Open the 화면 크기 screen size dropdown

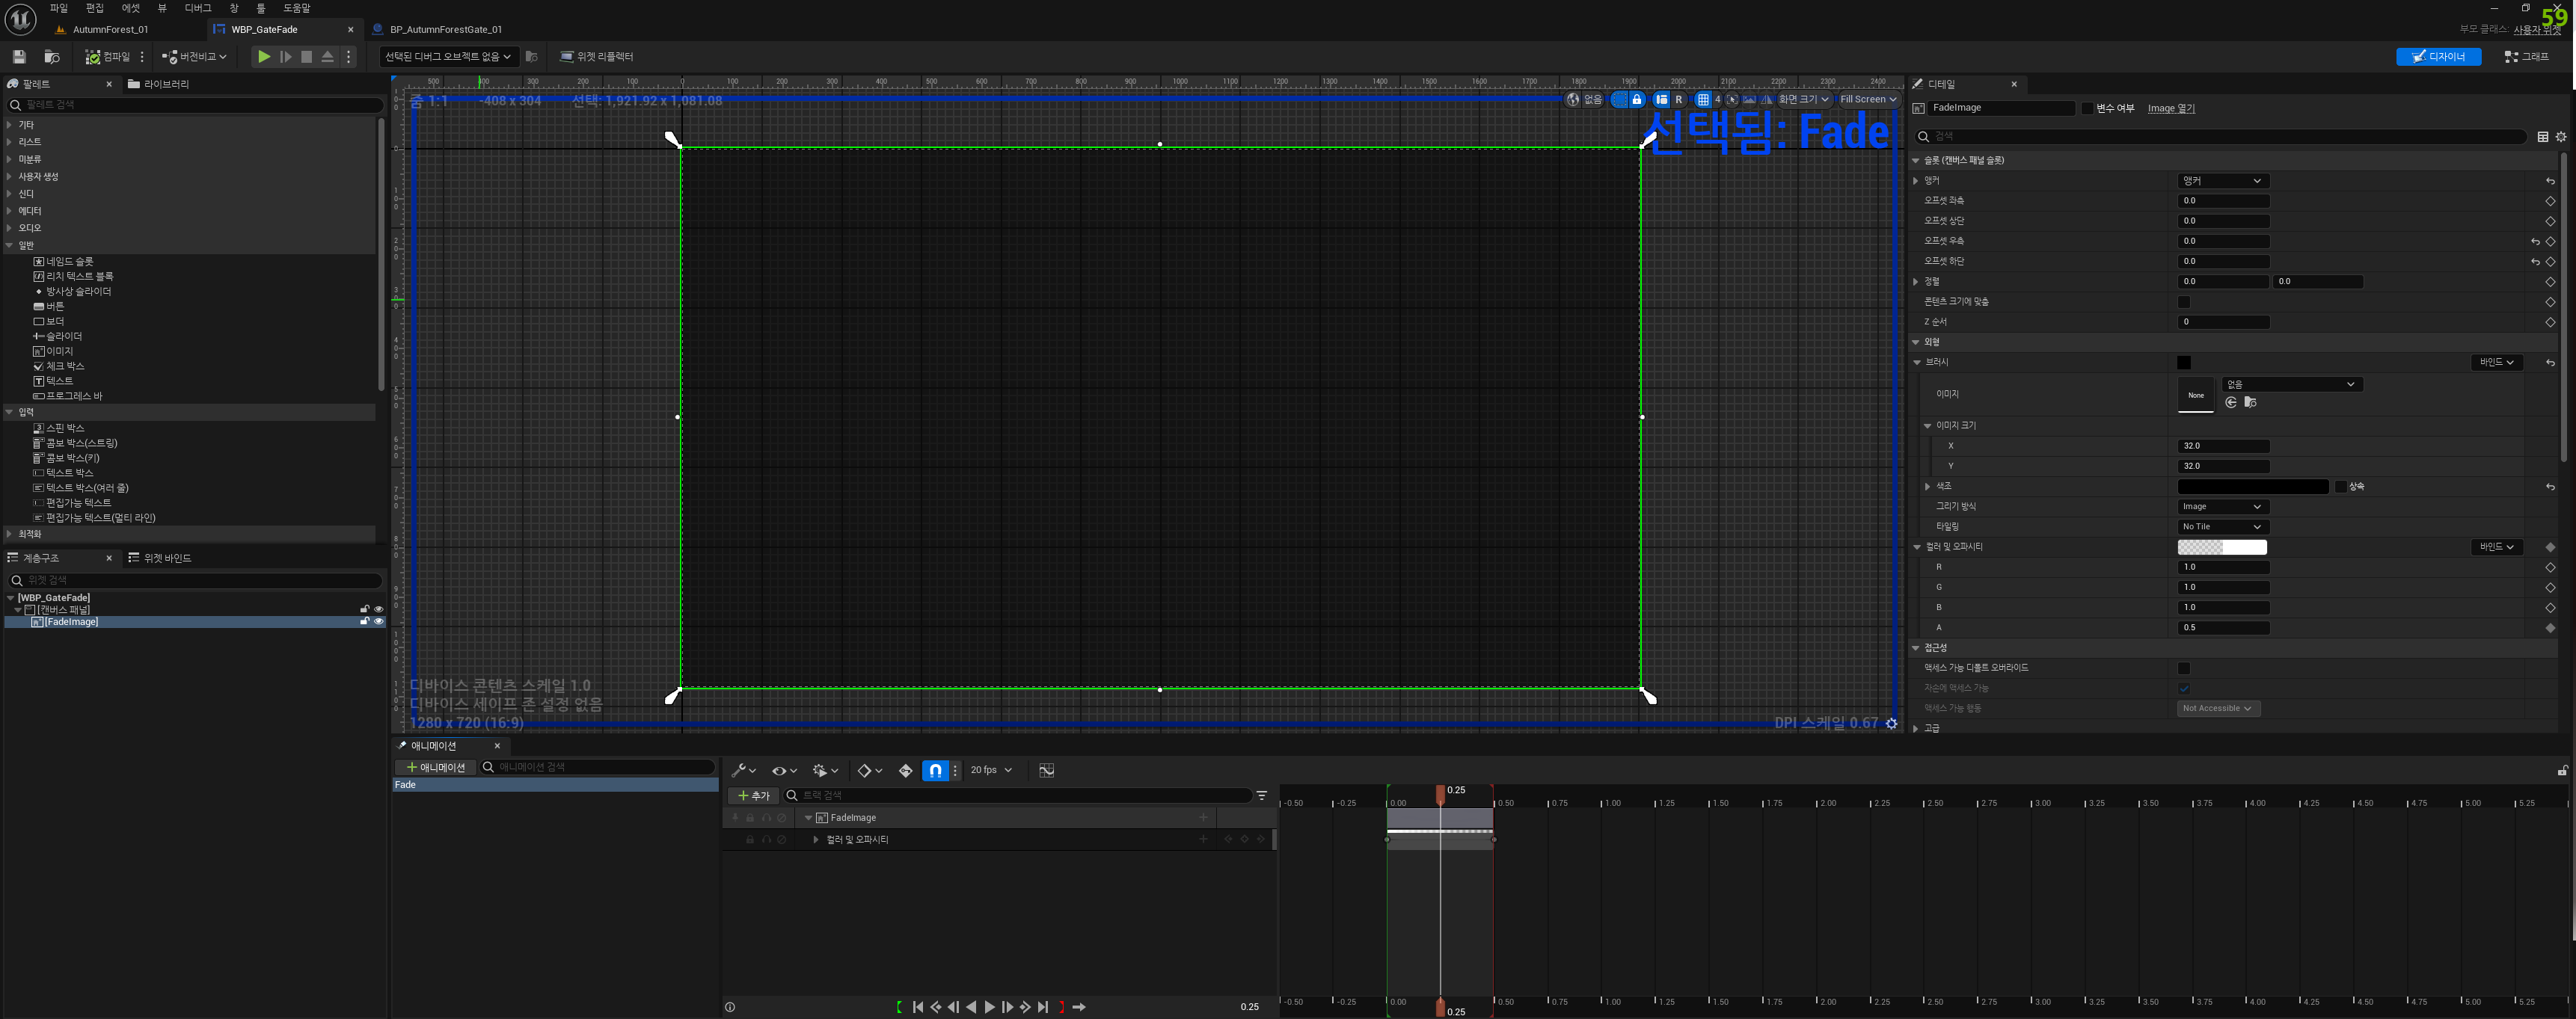[1804, 100]
